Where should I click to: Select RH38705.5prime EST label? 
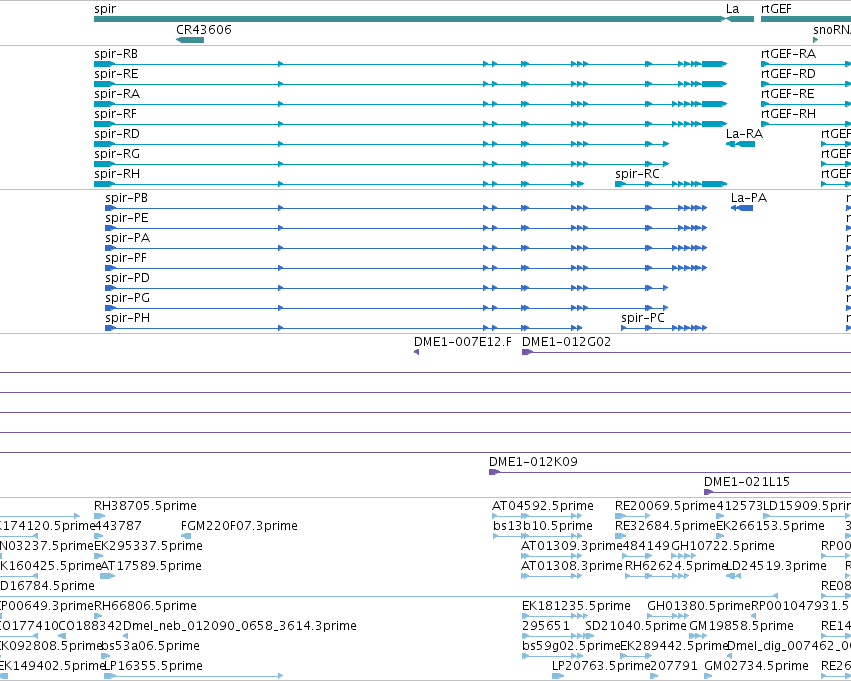pos(145,506)
